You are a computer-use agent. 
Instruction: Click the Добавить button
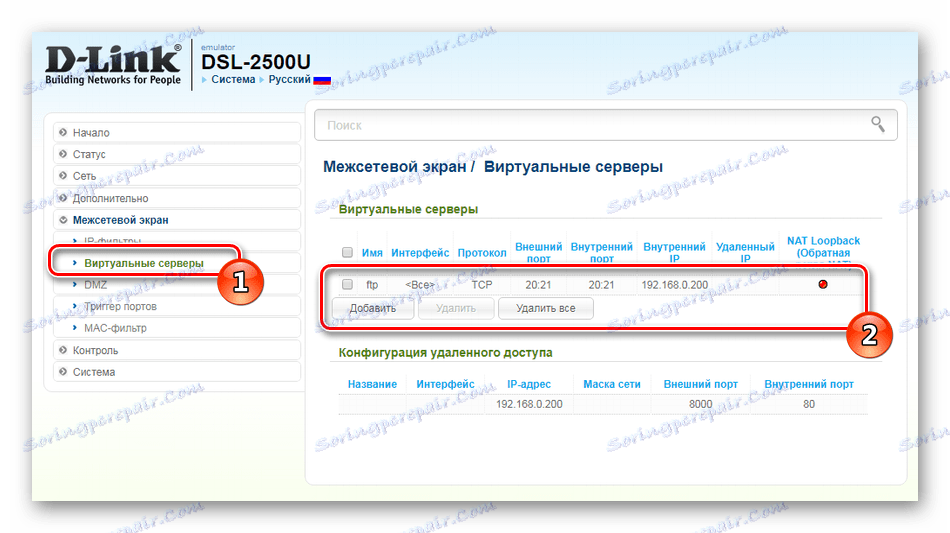click(373, 308)
